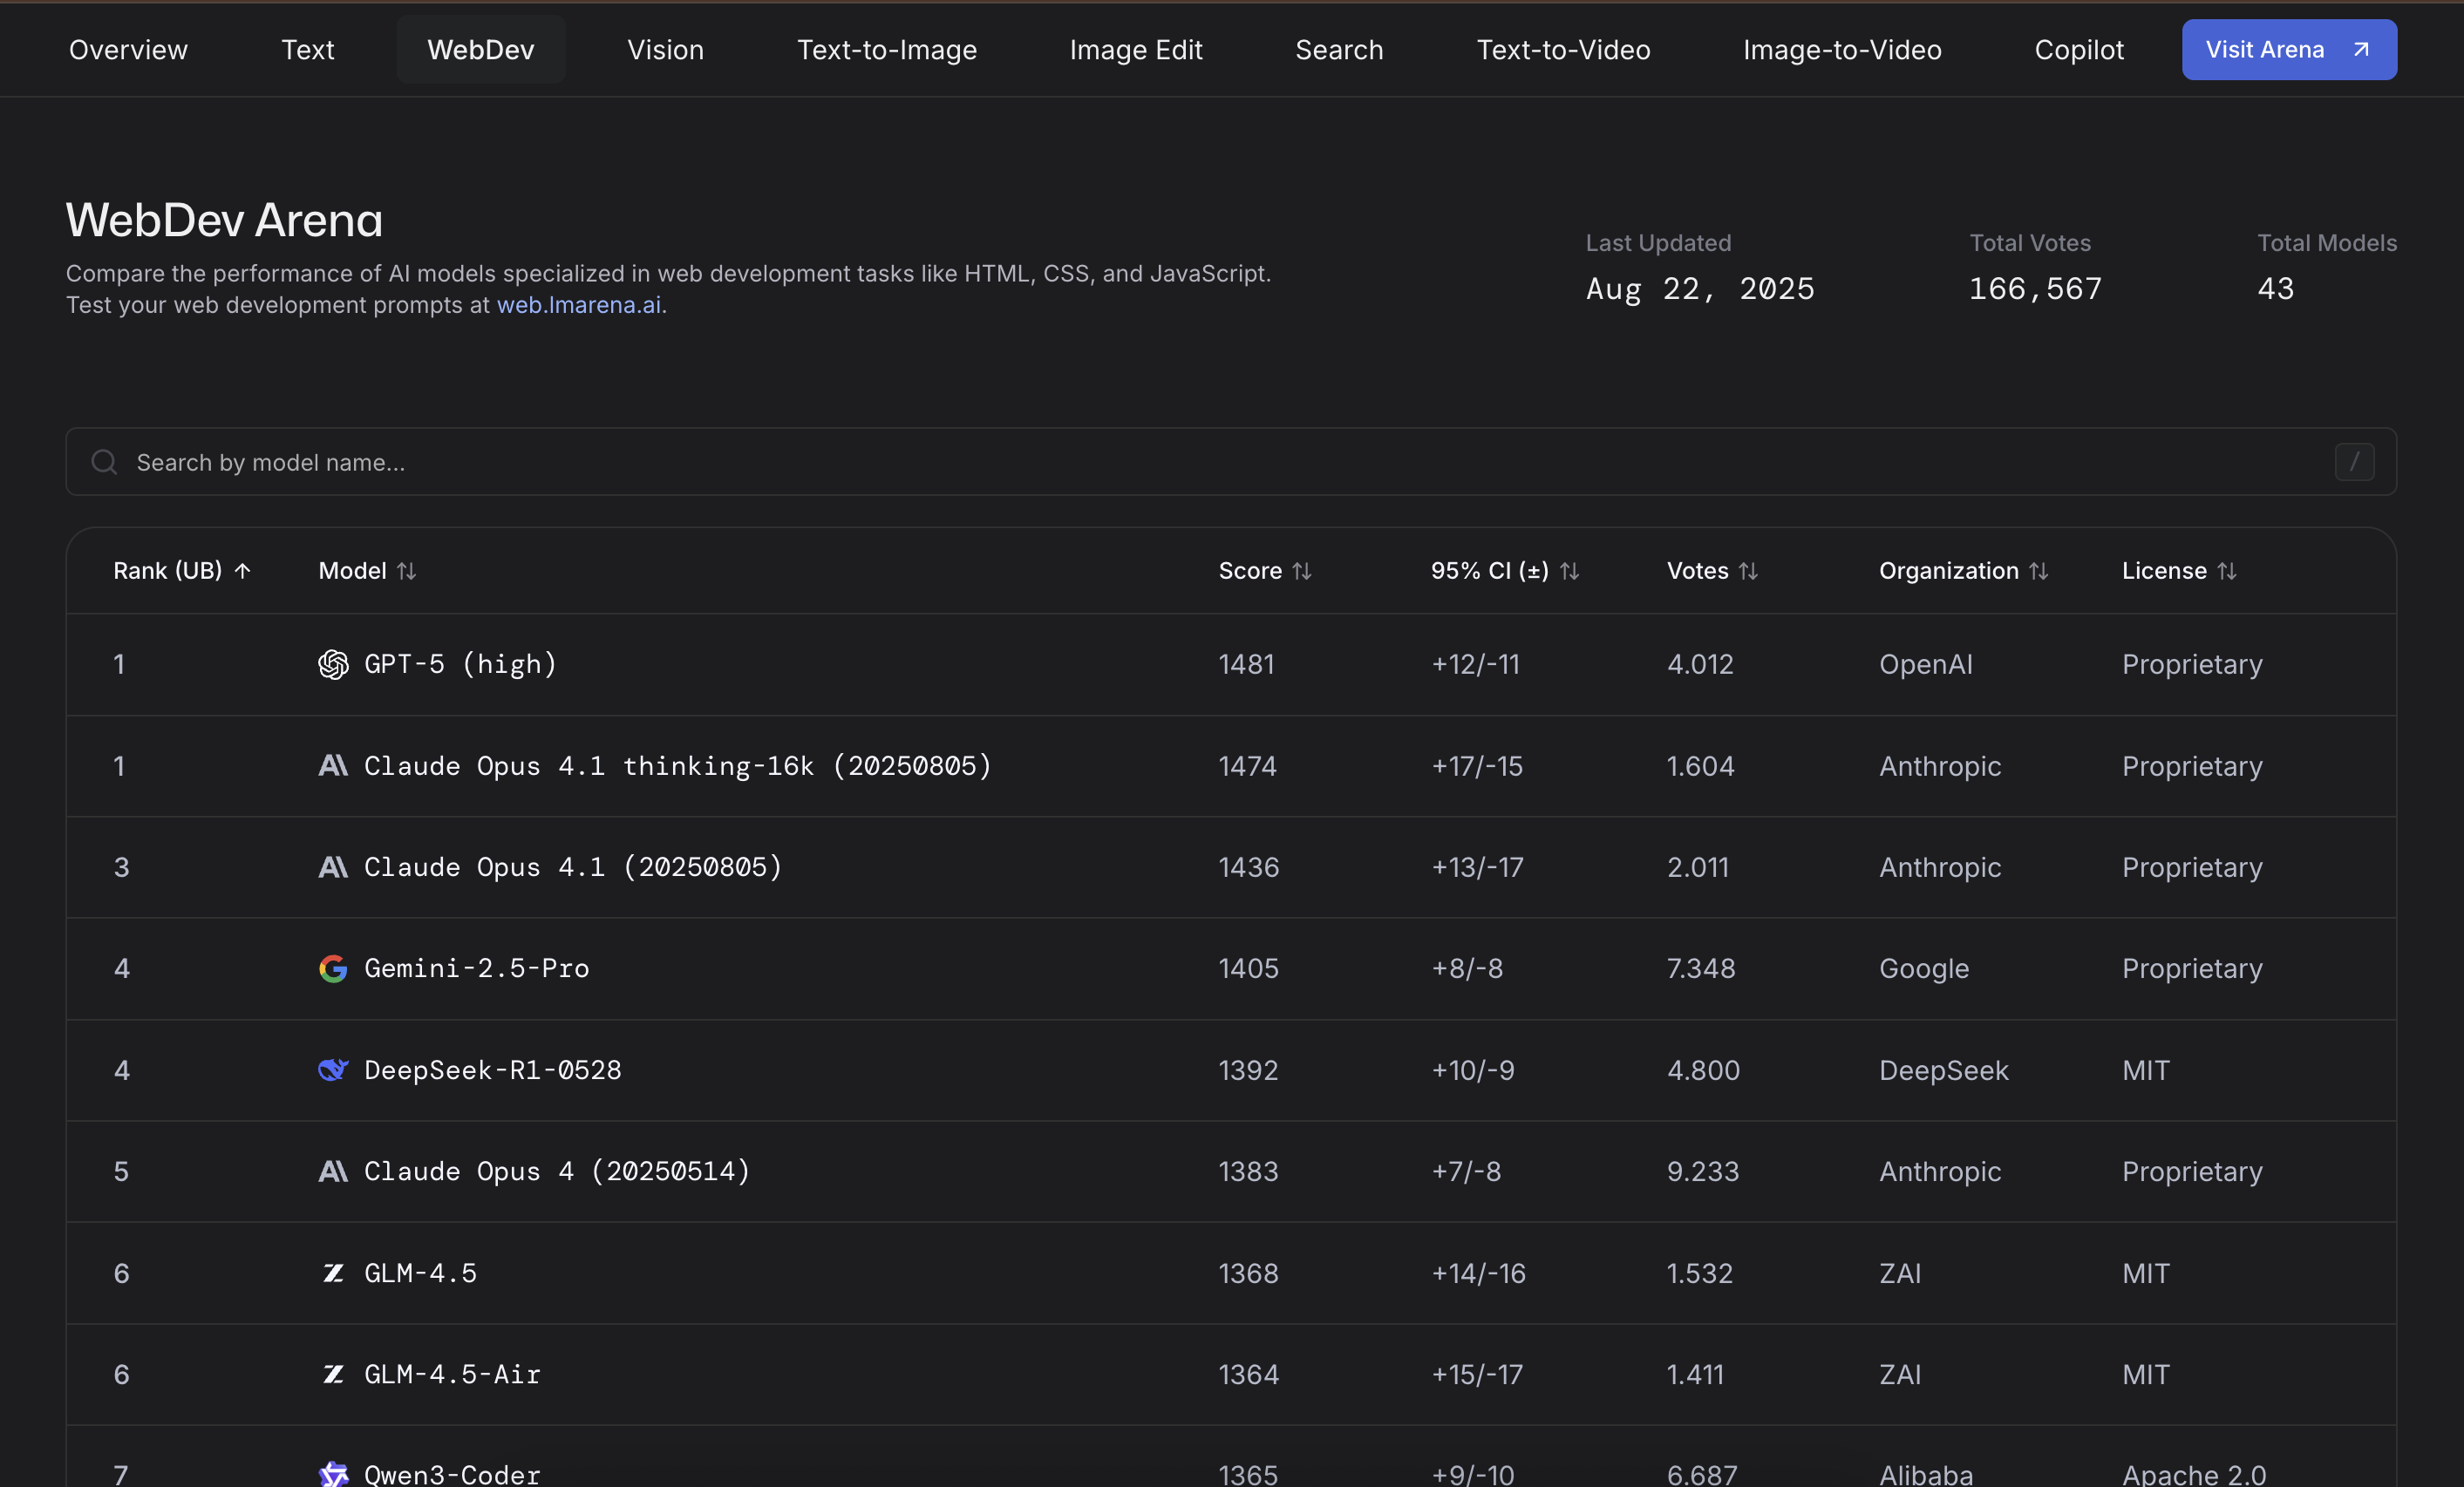
Task: Open the Text-to-Video leaderboard tab
Action: point(1562,49)
